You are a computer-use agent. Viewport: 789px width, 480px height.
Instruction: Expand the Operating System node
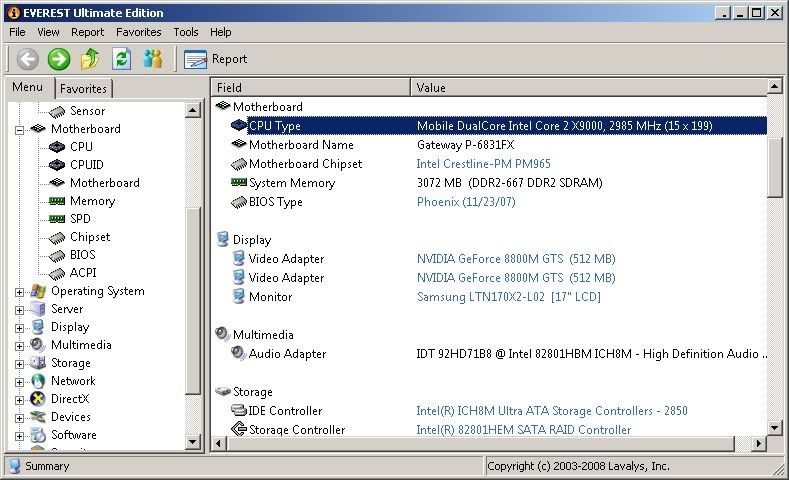pyautogui.click(x=19, y=292)
